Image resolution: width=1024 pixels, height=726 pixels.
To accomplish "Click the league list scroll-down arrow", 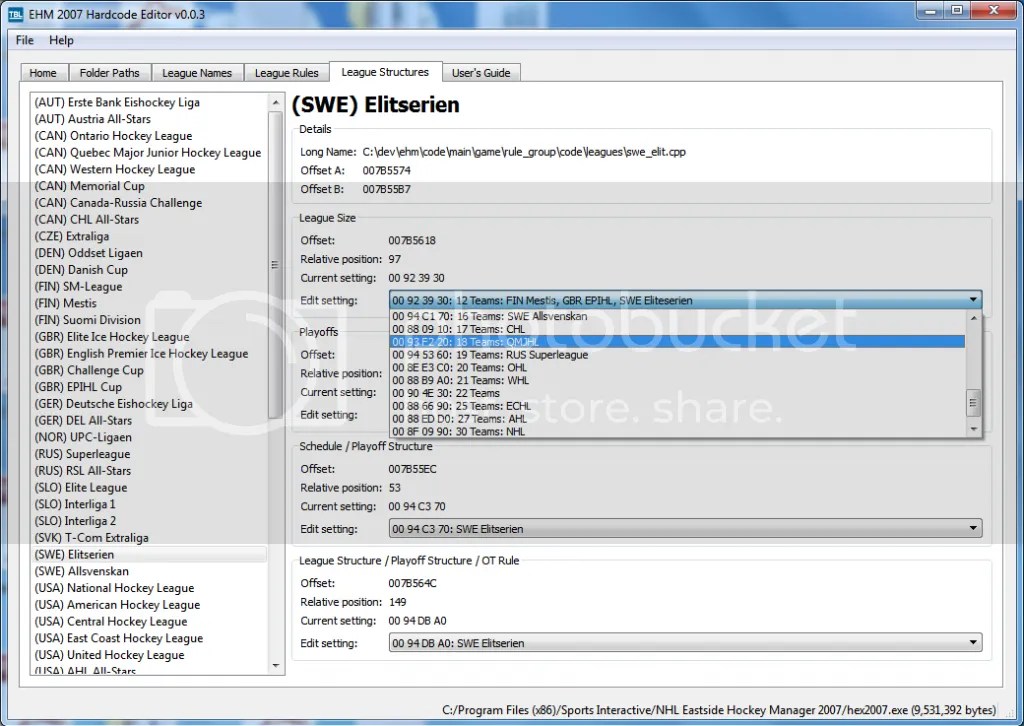I will tap(276, 665).
